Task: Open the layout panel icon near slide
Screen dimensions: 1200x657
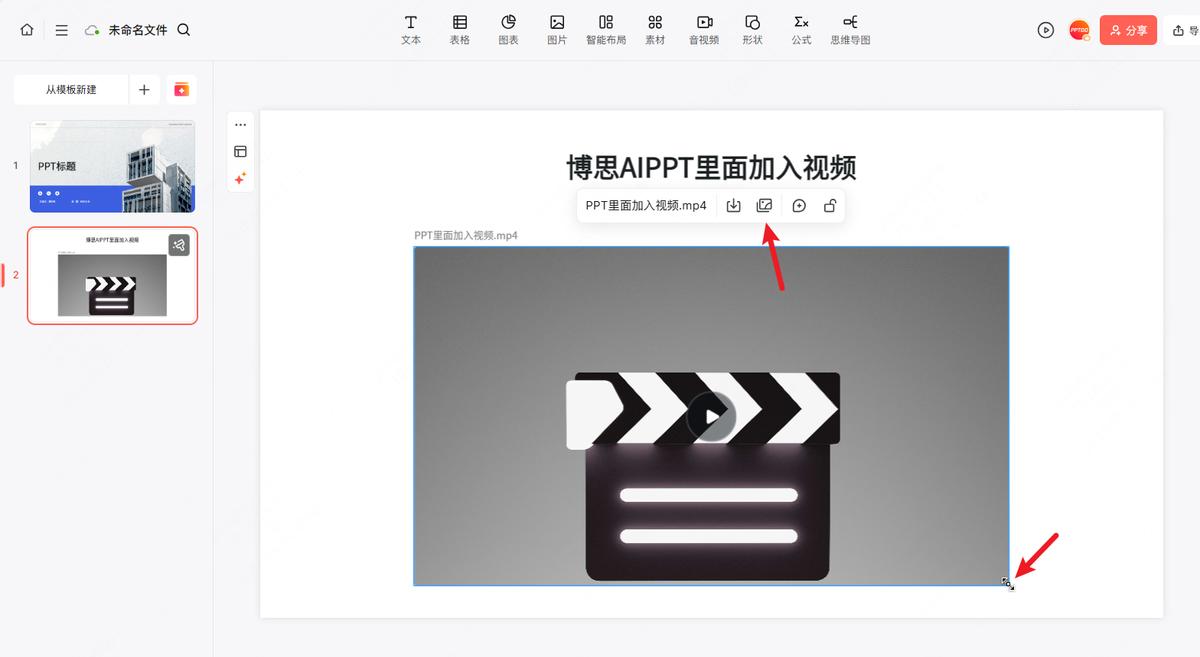Action: [240, 151]
